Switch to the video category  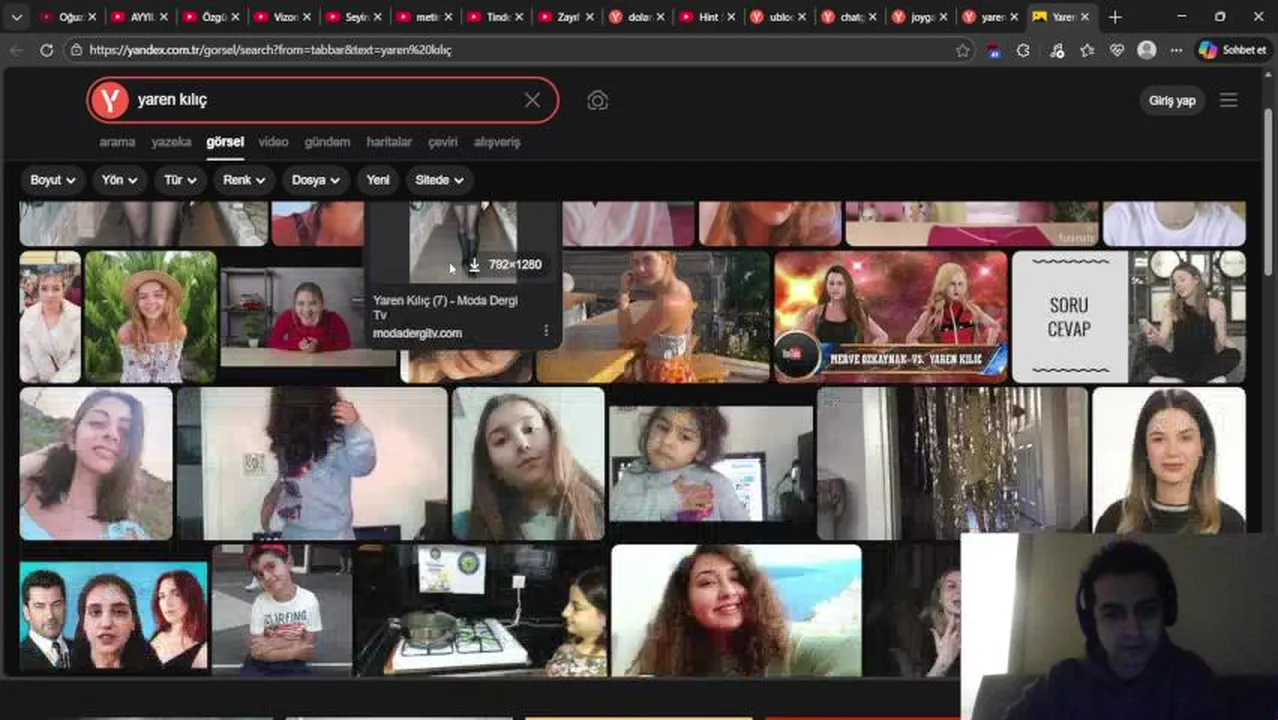[273, 142]
